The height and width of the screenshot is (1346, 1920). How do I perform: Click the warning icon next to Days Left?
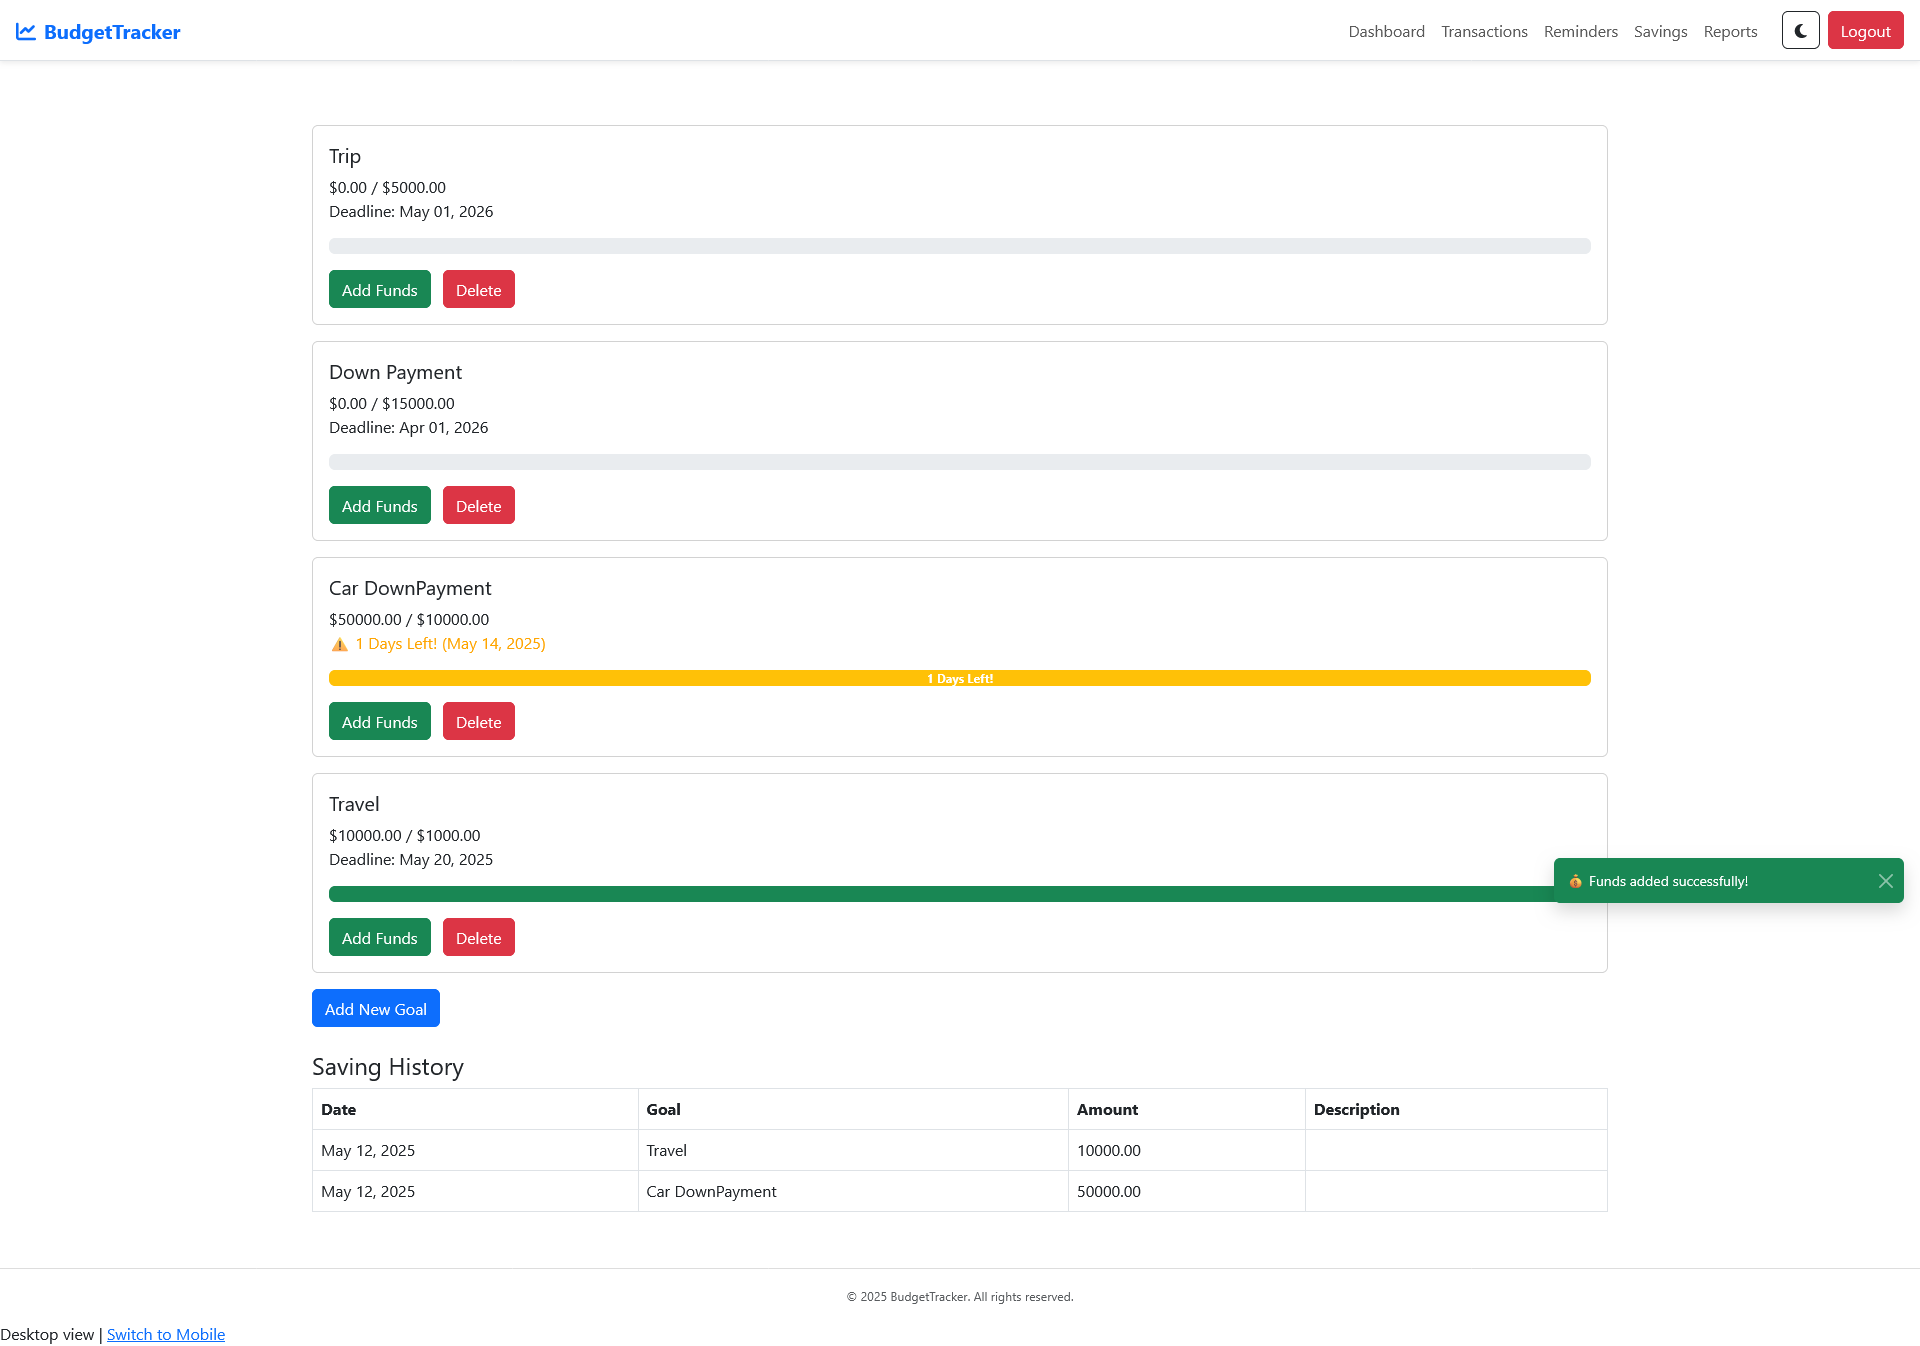coord(340,645)
